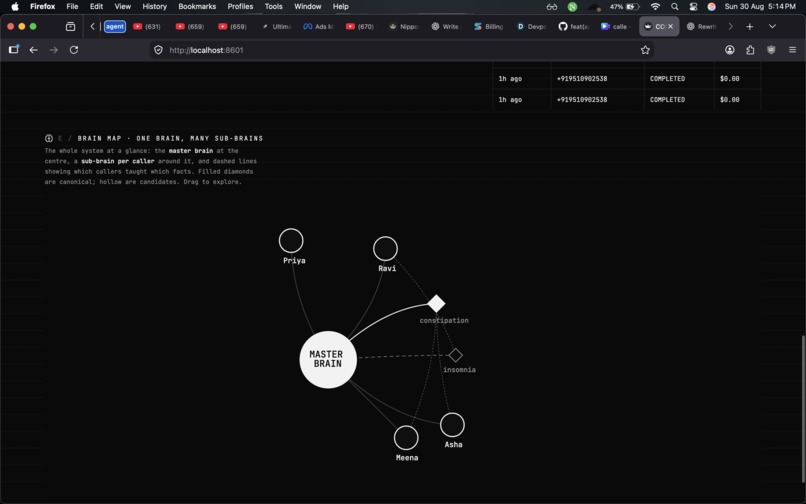This screenshot has height=504, width=806.
Task: Go back to previous page
Action: point(33,50)
